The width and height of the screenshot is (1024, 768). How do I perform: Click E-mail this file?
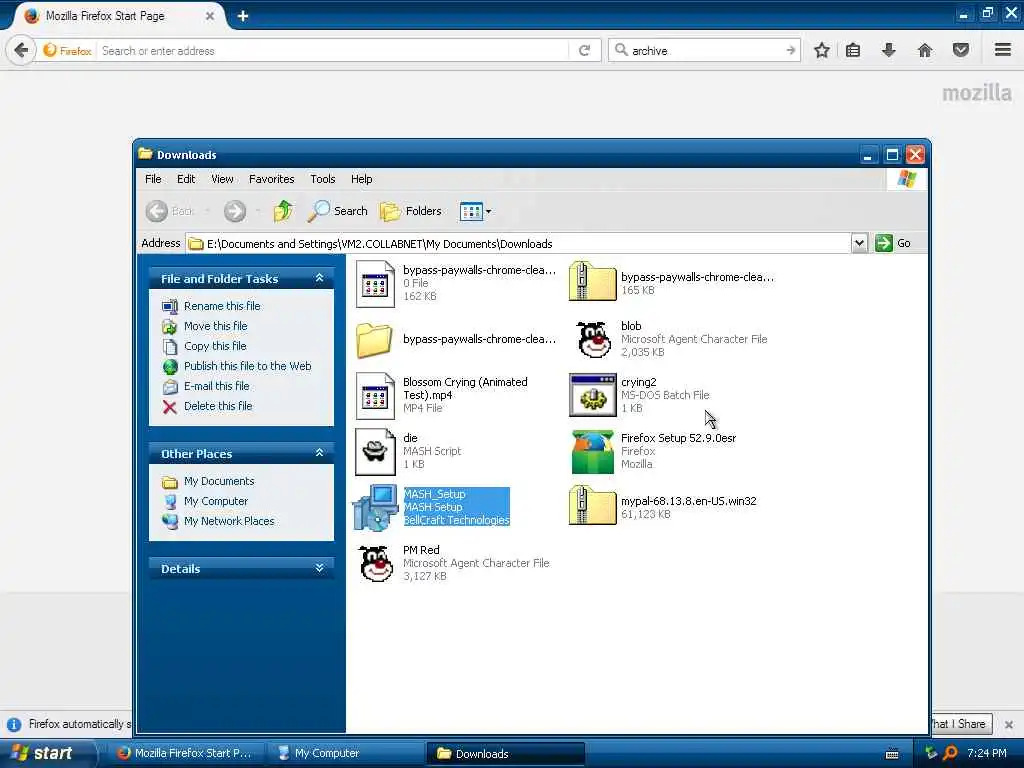216,386
